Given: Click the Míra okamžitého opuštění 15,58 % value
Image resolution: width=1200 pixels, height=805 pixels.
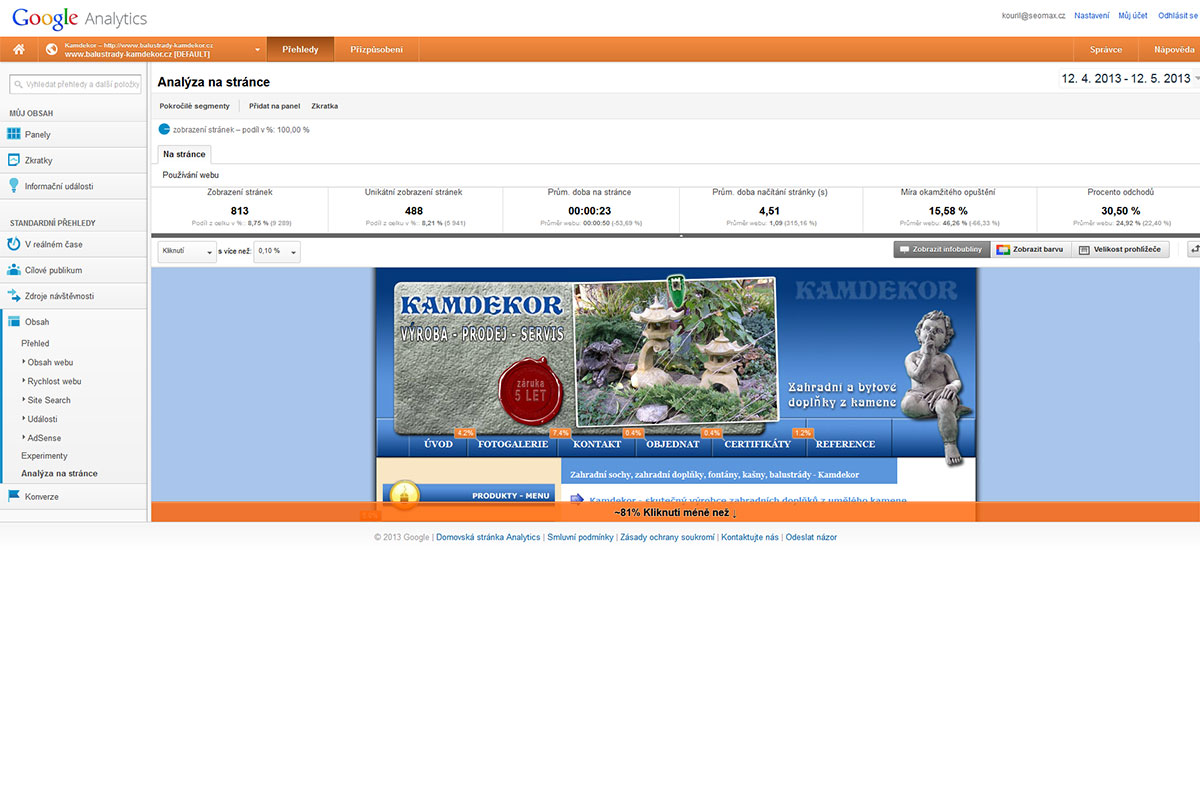Looking at the screenshot, I should point(948,211).
